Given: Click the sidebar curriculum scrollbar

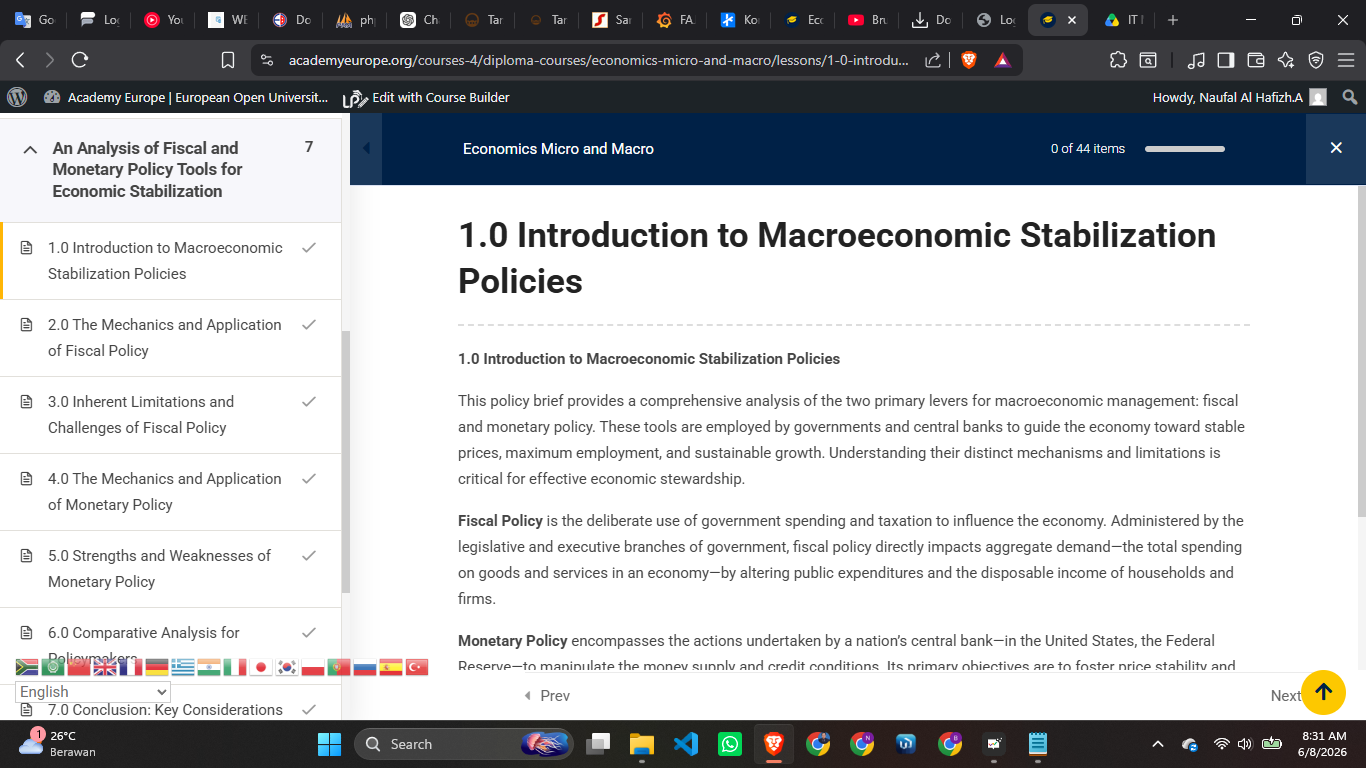Looking at the screenshot, I should (346, 460).
